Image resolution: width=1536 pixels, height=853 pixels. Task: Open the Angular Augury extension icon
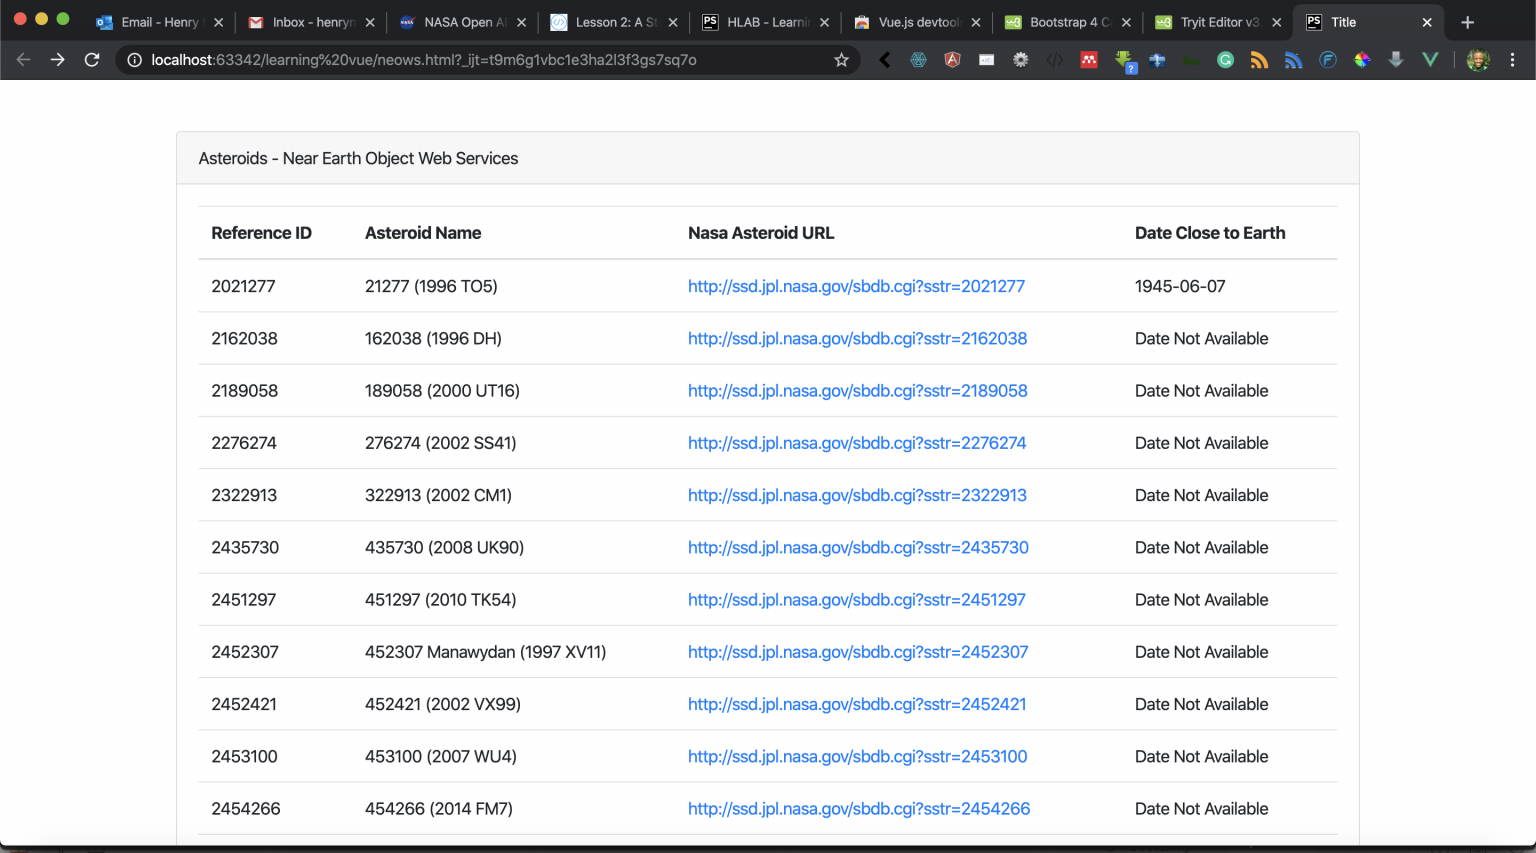(952, 60)
